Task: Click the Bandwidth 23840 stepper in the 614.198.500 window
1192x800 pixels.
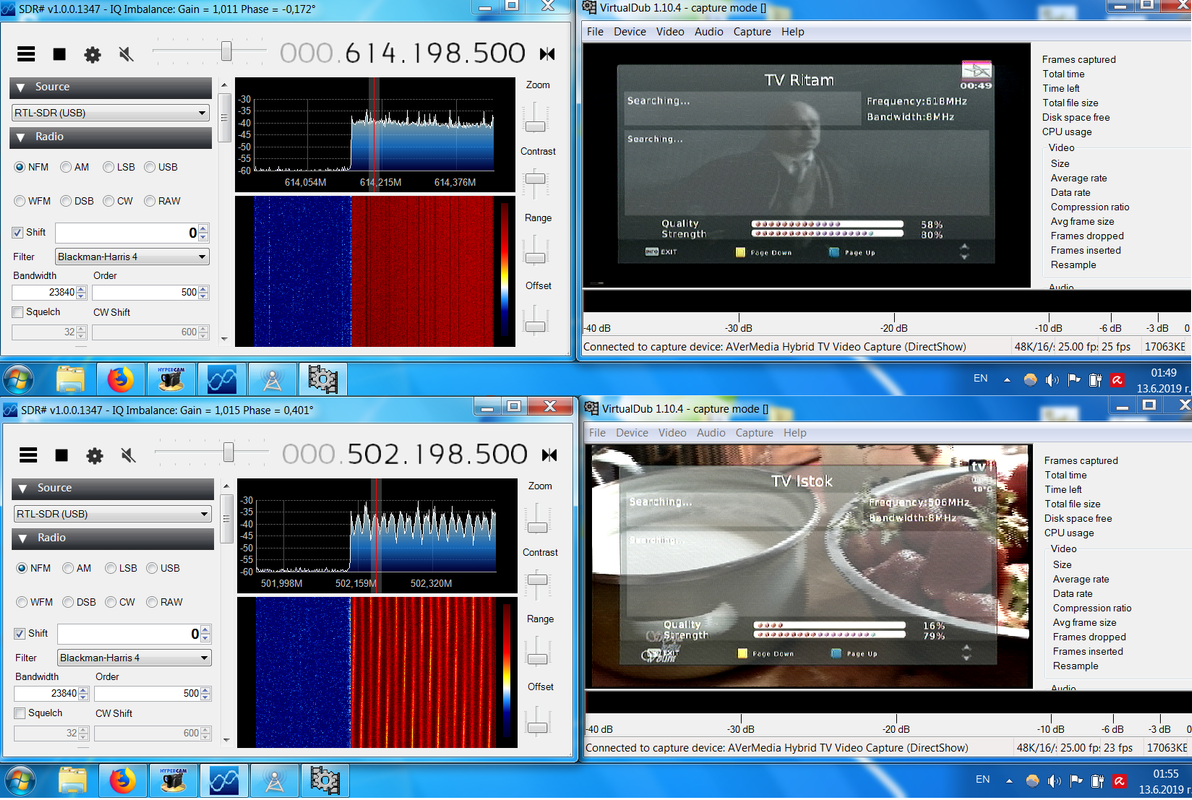Action: click(81, 292)
